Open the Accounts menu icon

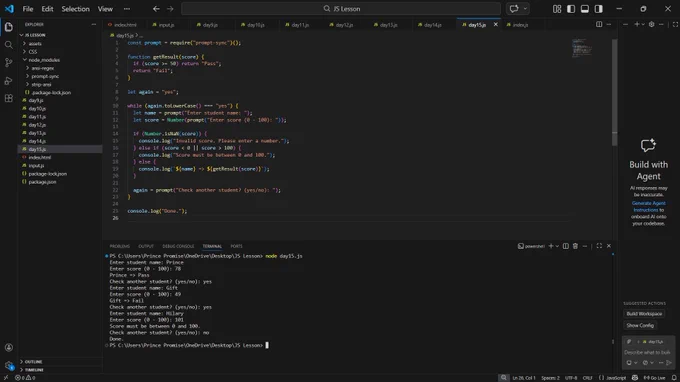[x=9, y=347]
